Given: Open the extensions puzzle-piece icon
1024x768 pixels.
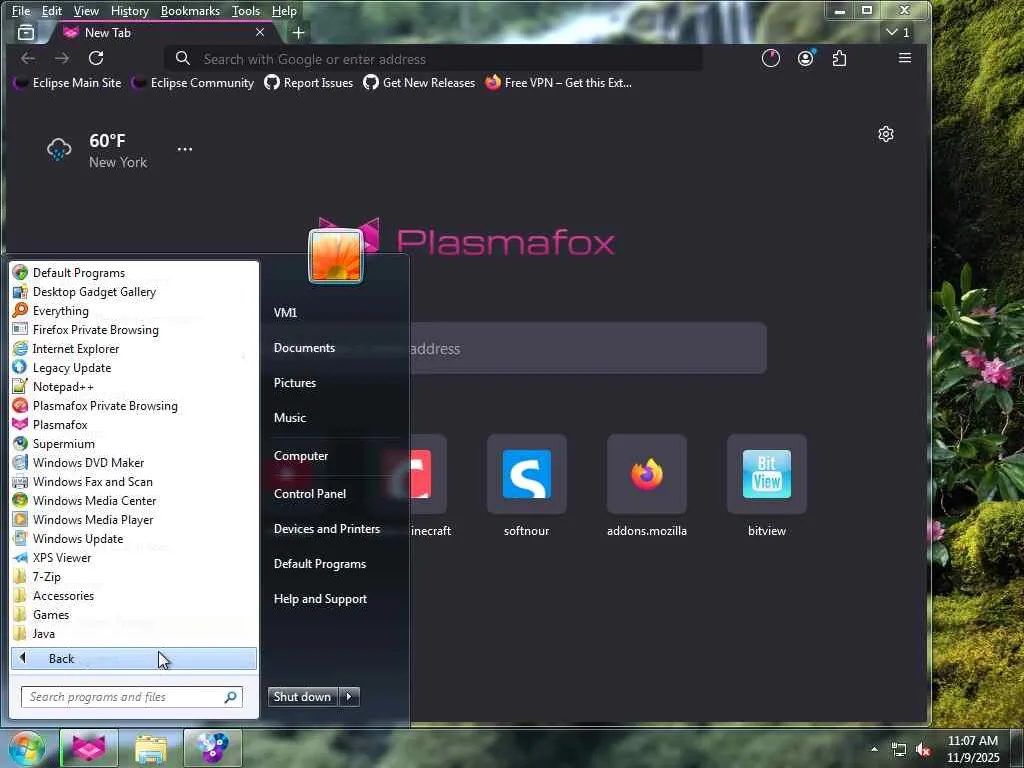Looking at the screenshot, I should [x=839, y=58].
